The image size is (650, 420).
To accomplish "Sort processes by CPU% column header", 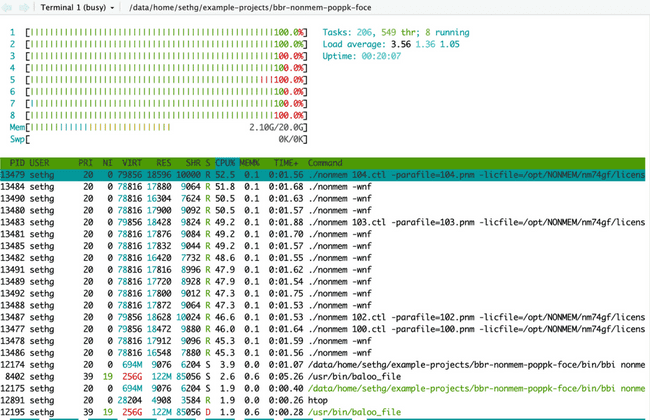I will click(225, 163).
